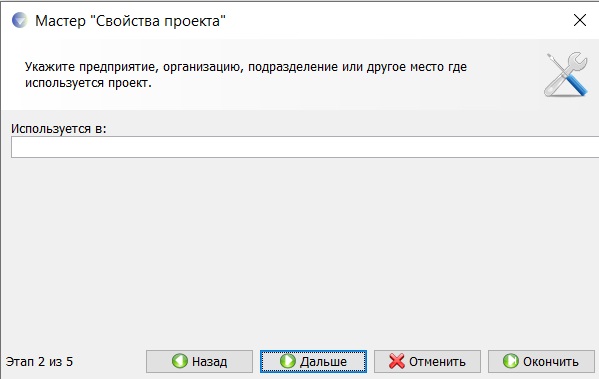This screenshot has width=599, height=379.
Task: Click the используется проект. instruction line
Action: (x=88, y=83)
